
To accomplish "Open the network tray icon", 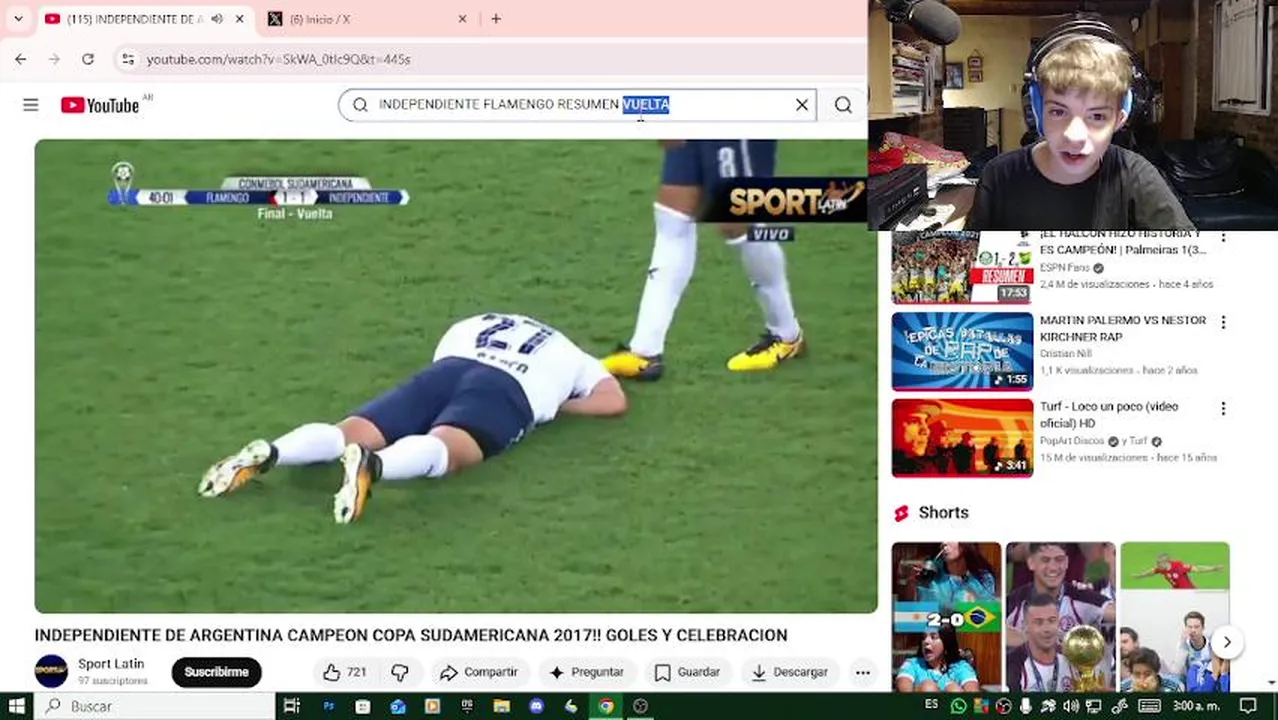I will pyautogui.click(x=1093, y=706).
